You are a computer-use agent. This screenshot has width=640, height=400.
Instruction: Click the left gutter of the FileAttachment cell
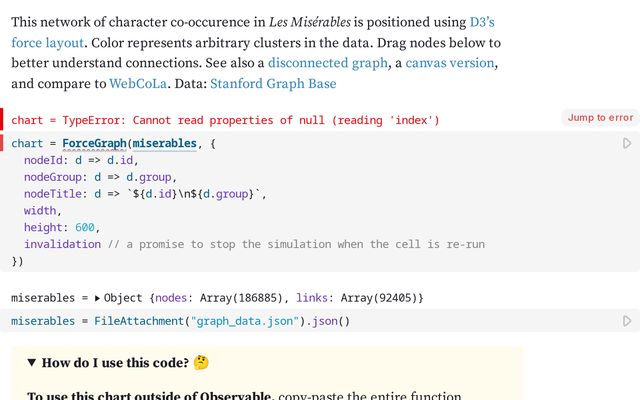(3, 321)
